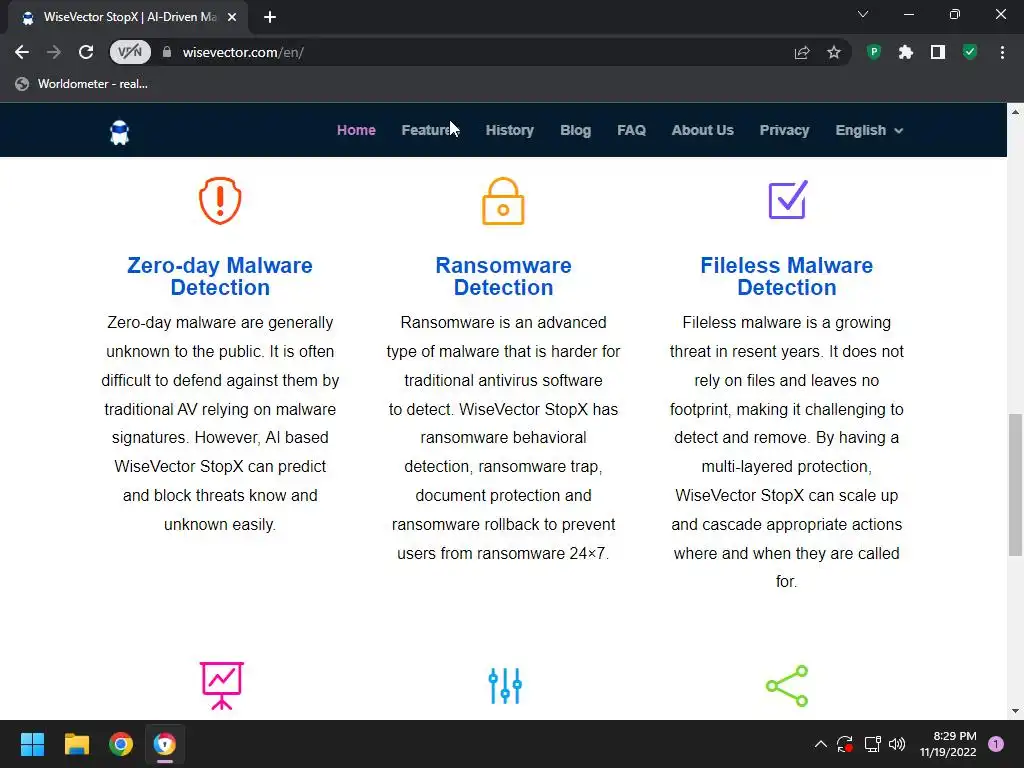The height and width of the screenshot is (768, 1024).
Task: Open the Privacy nav item
Action: coord(784,130)
